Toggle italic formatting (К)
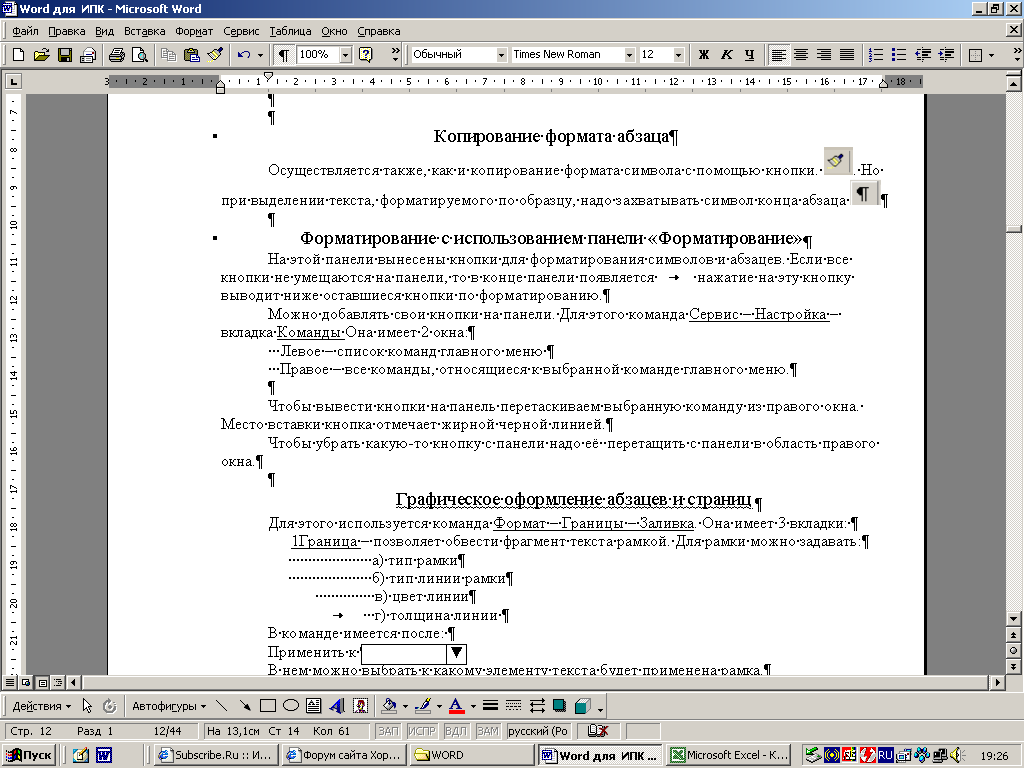1024x768 pixels. (x=726, y=55)
